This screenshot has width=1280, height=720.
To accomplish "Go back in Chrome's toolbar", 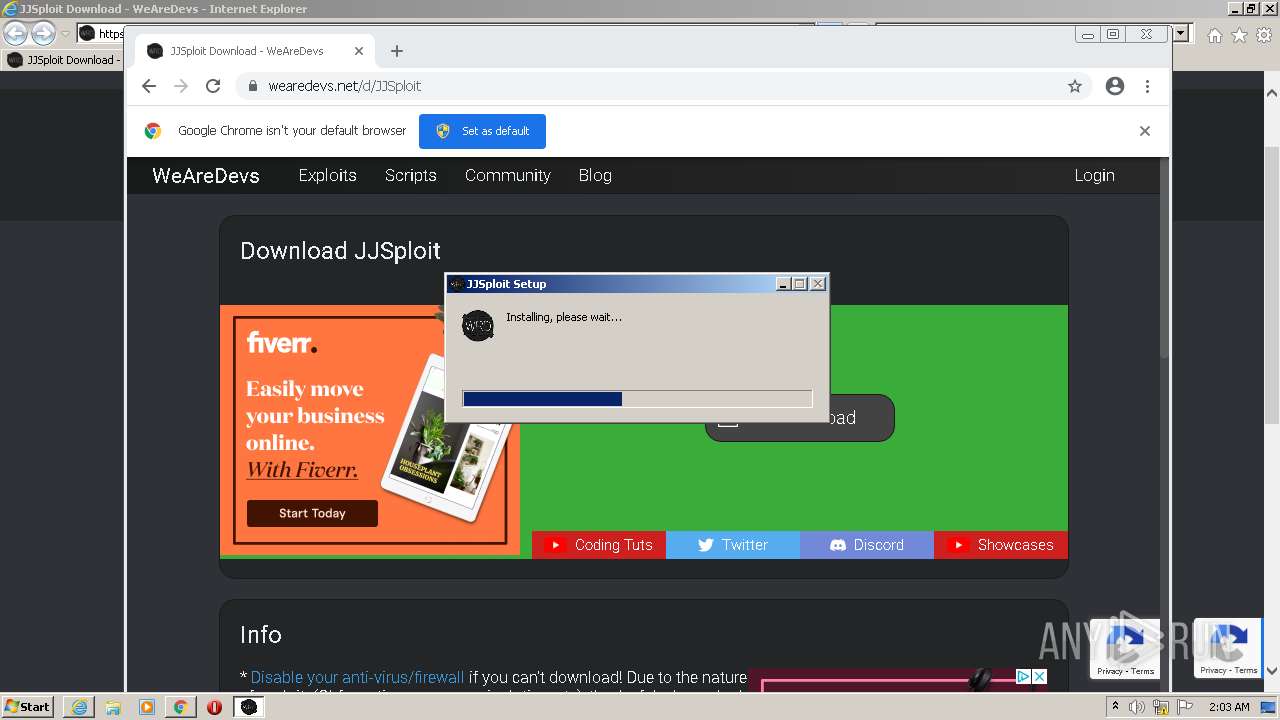I will click(149, 86).
